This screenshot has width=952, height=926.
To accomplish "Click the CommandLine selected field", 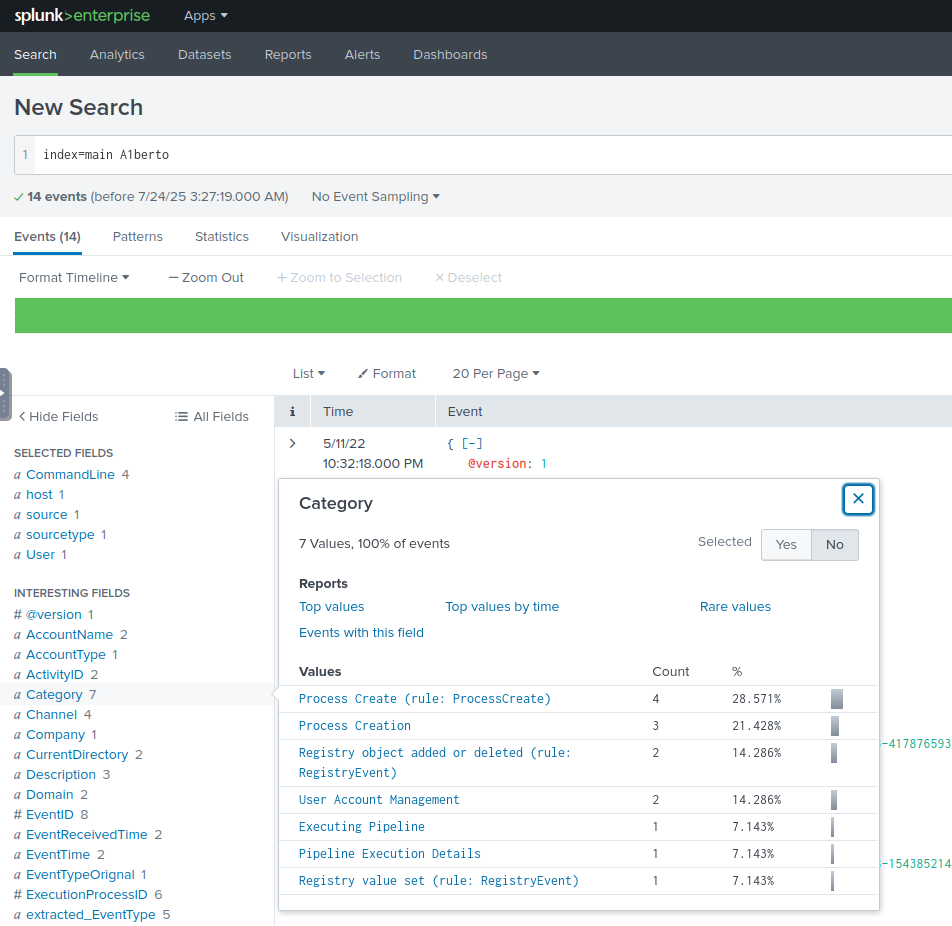I will click(70, 475).
